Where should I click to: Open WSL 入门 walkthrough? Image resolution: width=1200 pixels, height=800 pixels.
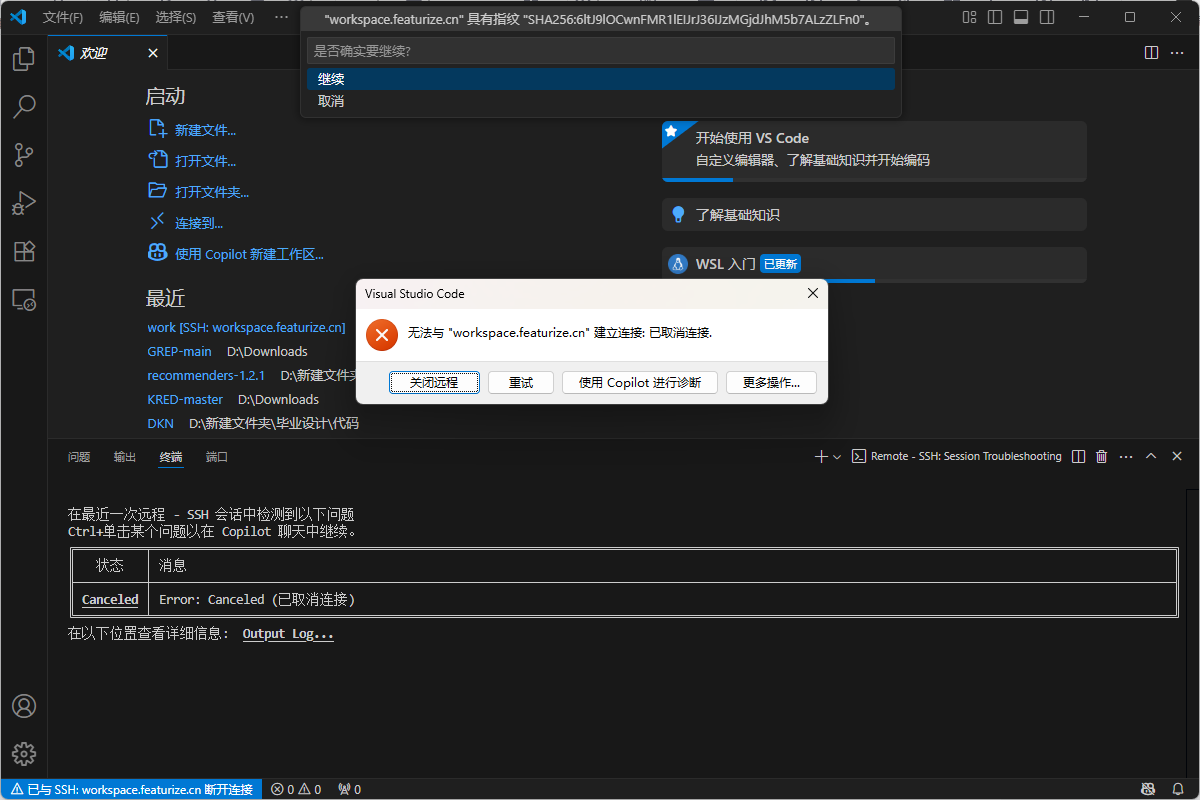[x=874, y=264]
